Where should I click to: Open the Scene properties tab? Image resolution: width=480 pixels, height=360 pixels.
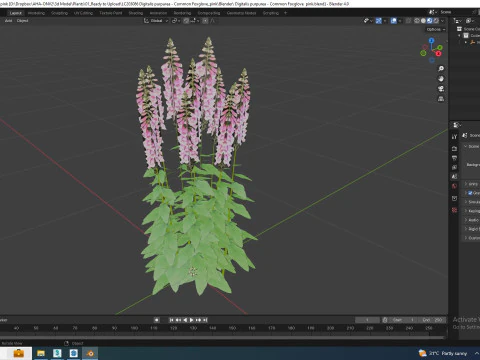(x=454, y=177)
